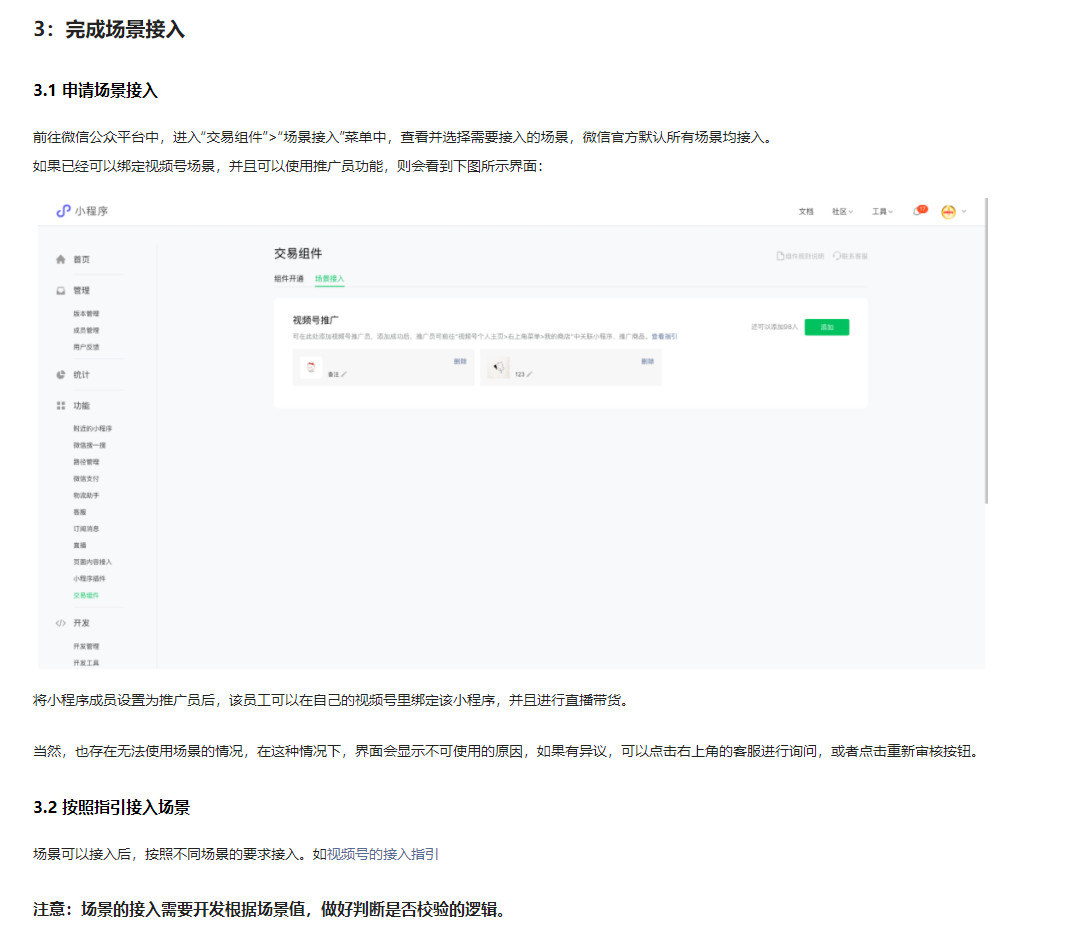Open 用户反馈 in sidebar
The width and height of the screenshot is (1076, 944).
point(86,347)
